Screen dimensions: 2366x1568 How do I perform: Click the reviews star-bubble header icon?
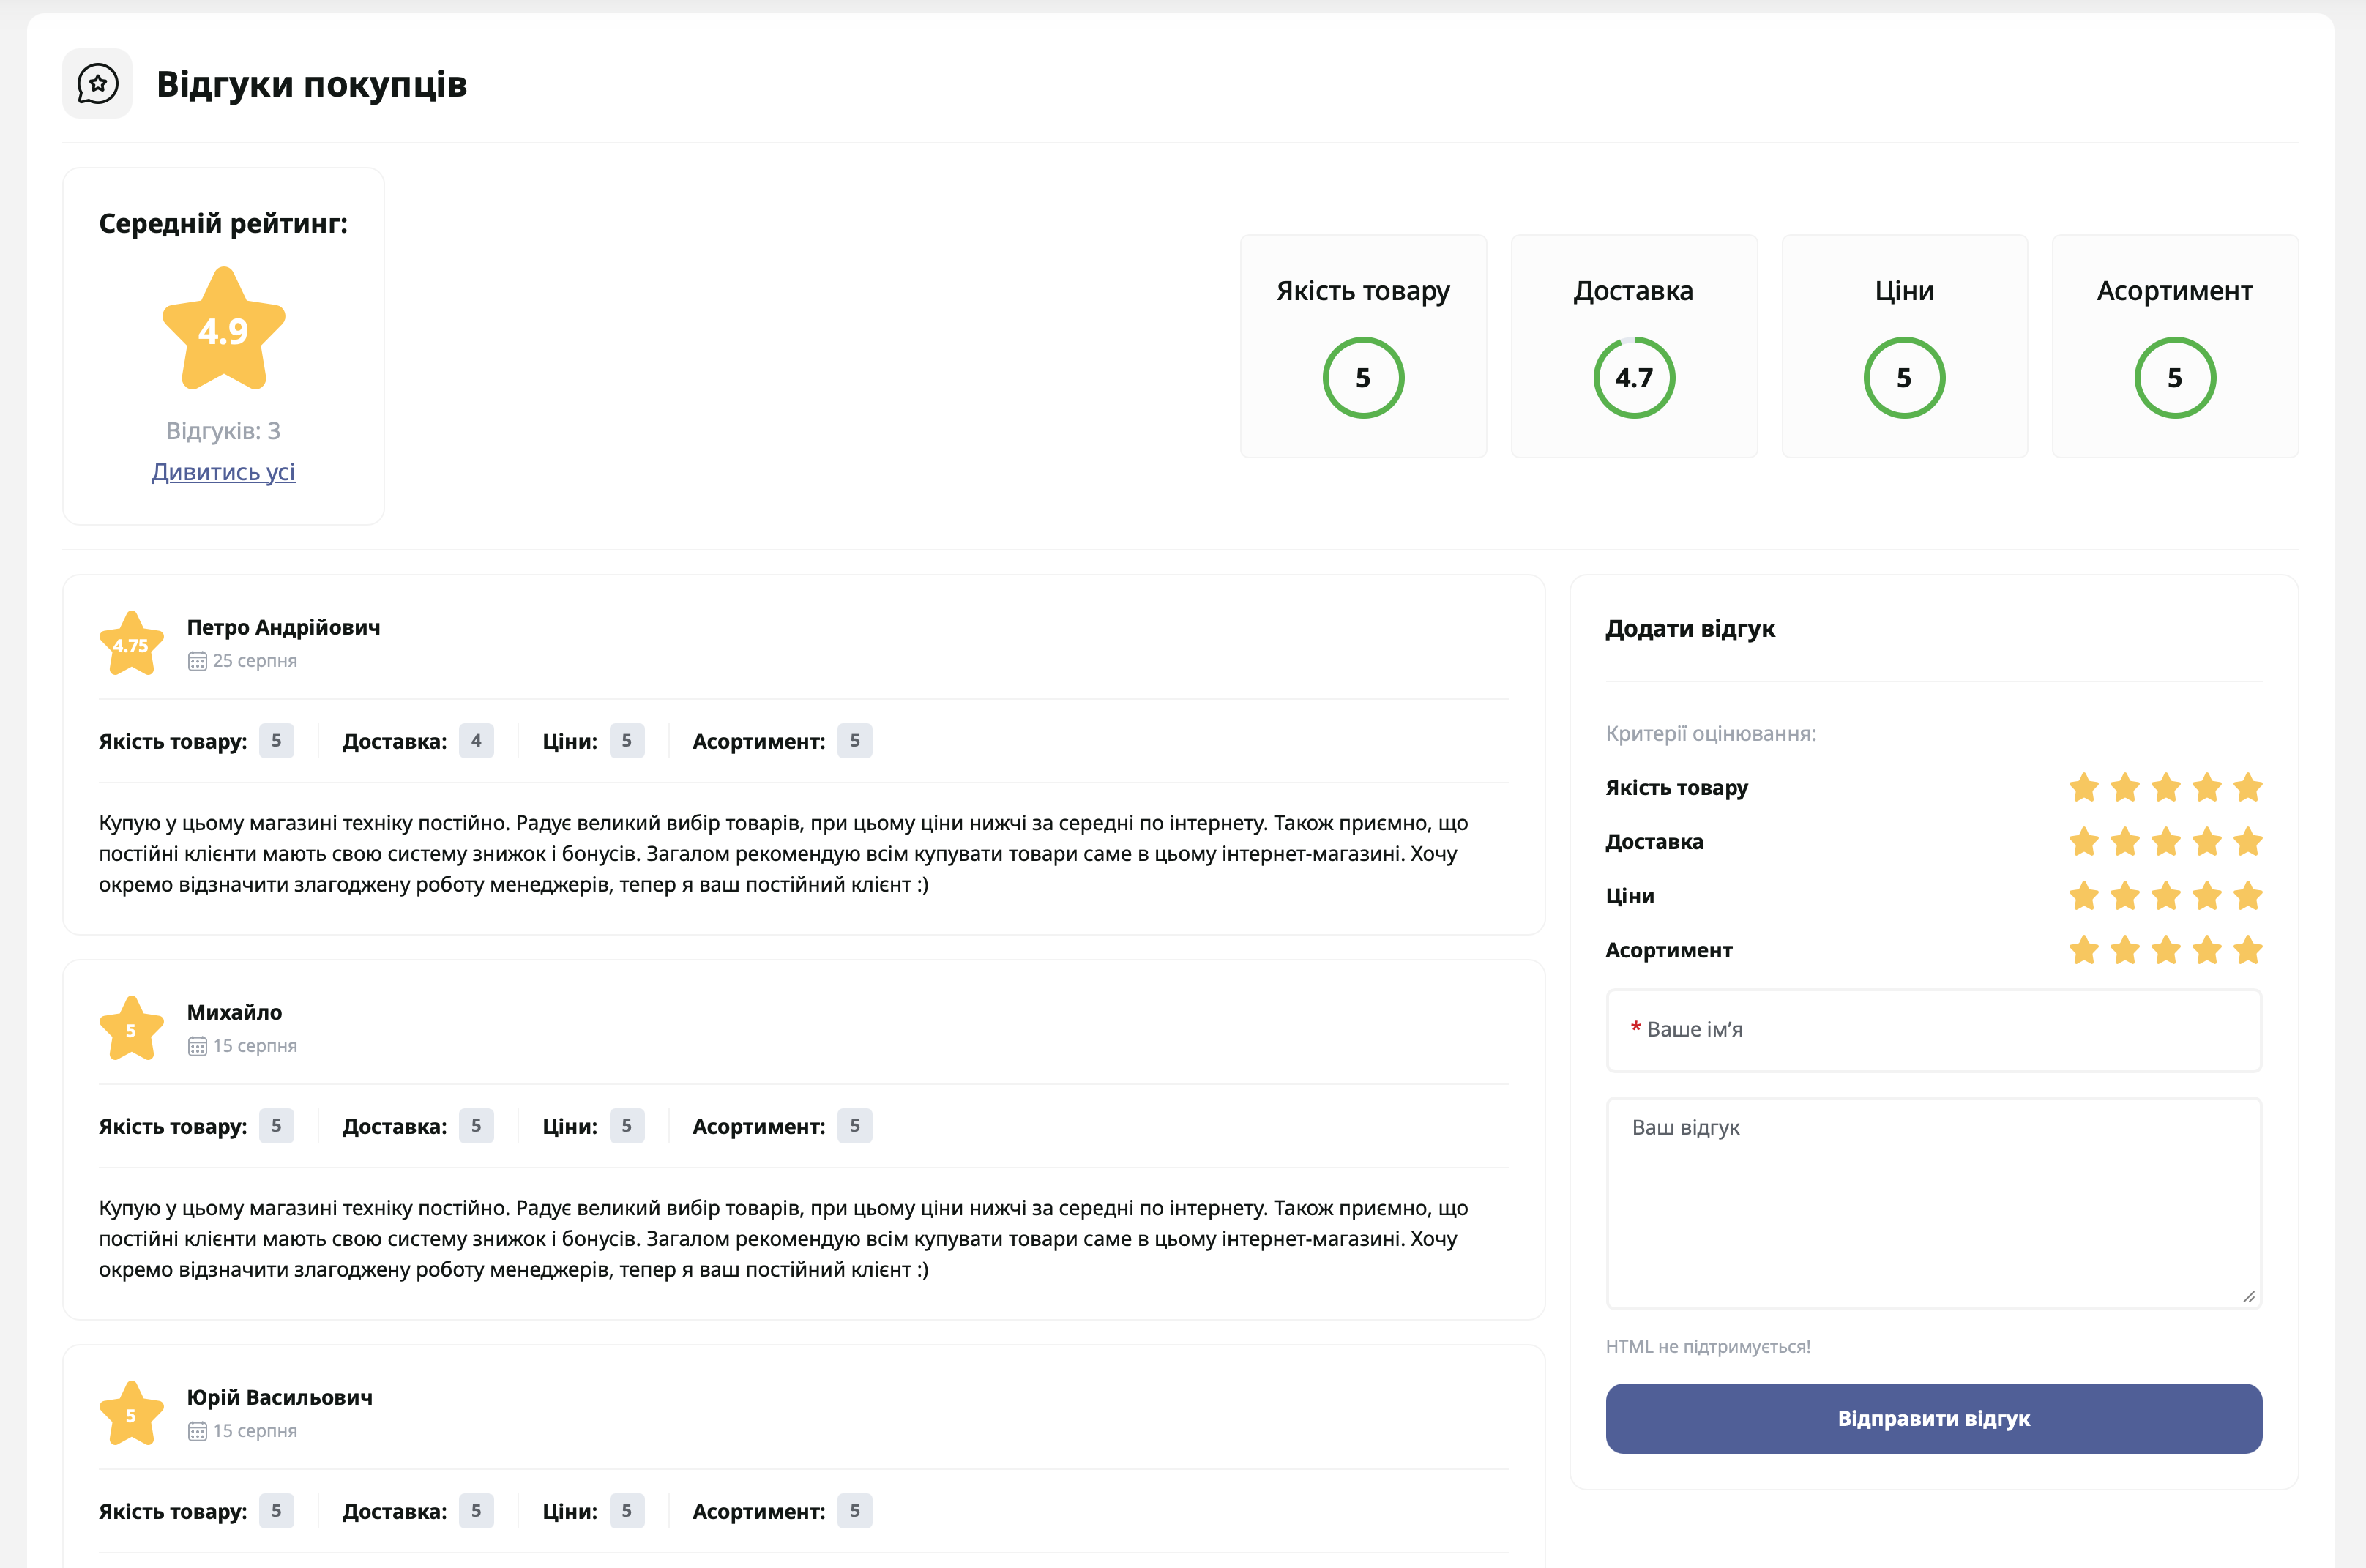click(x=97, y=84)
